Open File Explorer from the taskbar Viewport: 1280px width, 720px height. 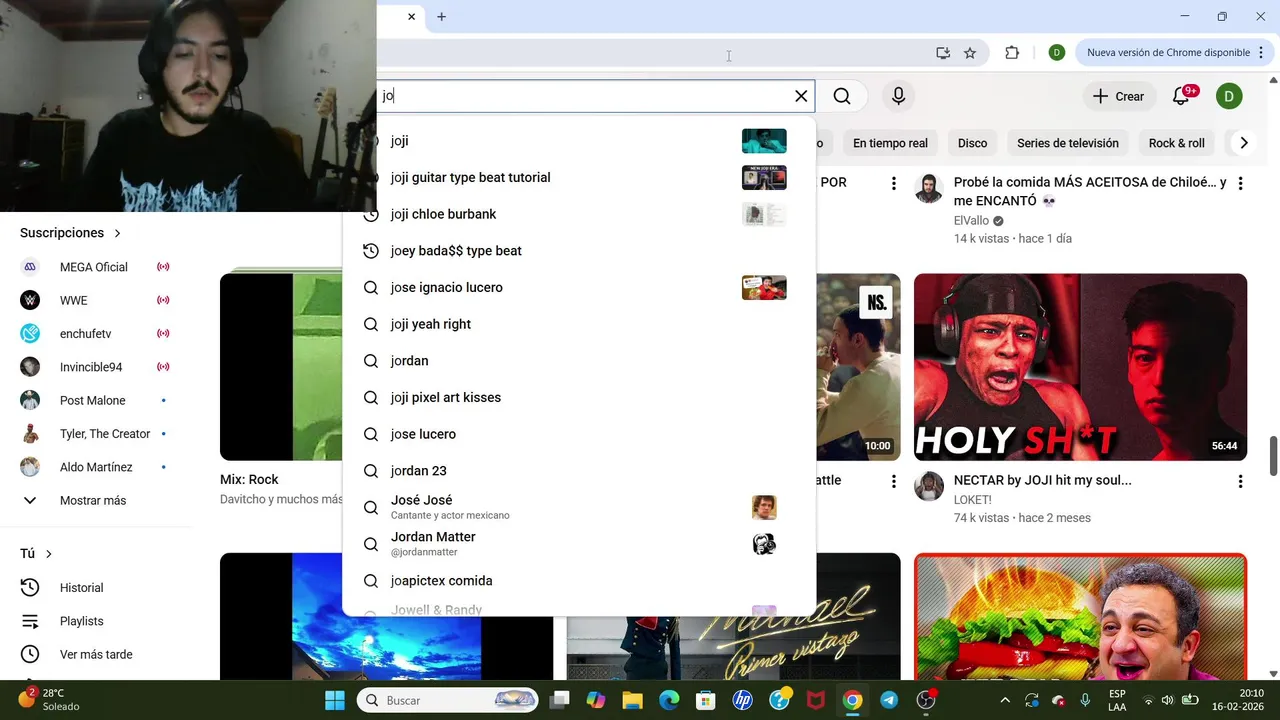[x=633, y=700]
